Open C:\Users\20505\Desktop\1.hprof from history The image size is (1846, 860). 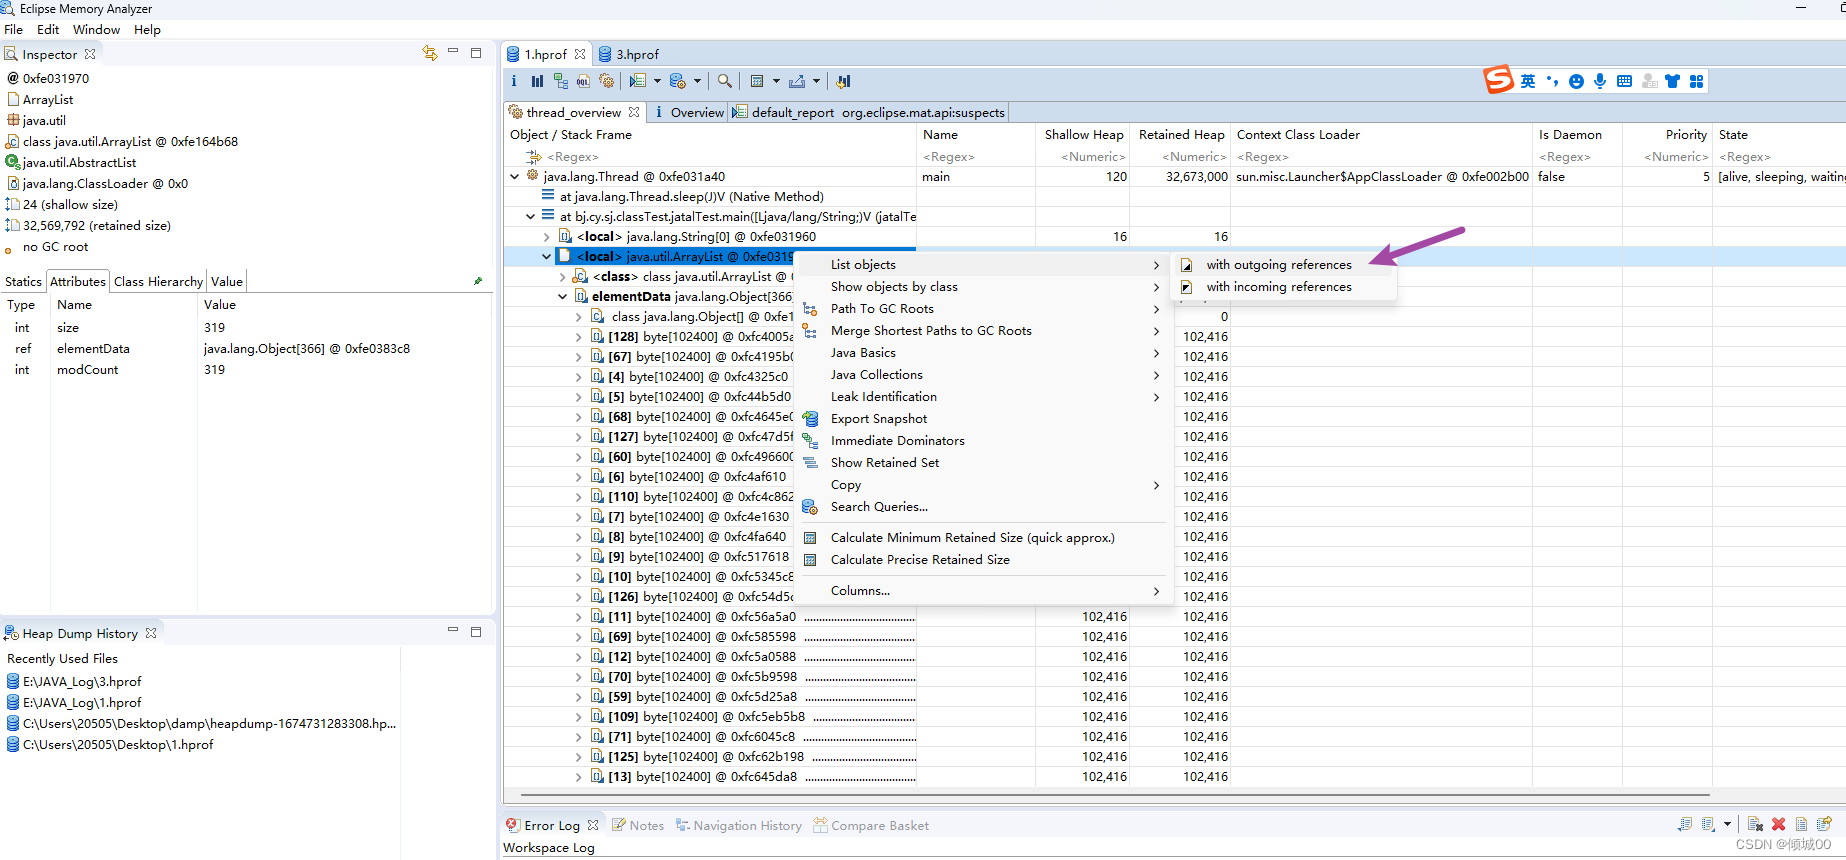pyautogui.click(x=118, y=744)
